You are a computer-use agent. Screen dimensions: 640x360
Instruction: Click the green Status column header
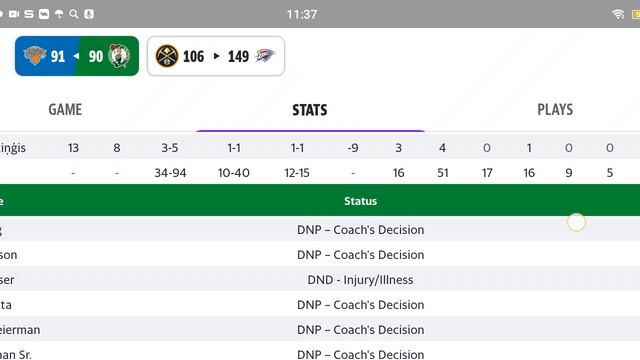(360, 201)
